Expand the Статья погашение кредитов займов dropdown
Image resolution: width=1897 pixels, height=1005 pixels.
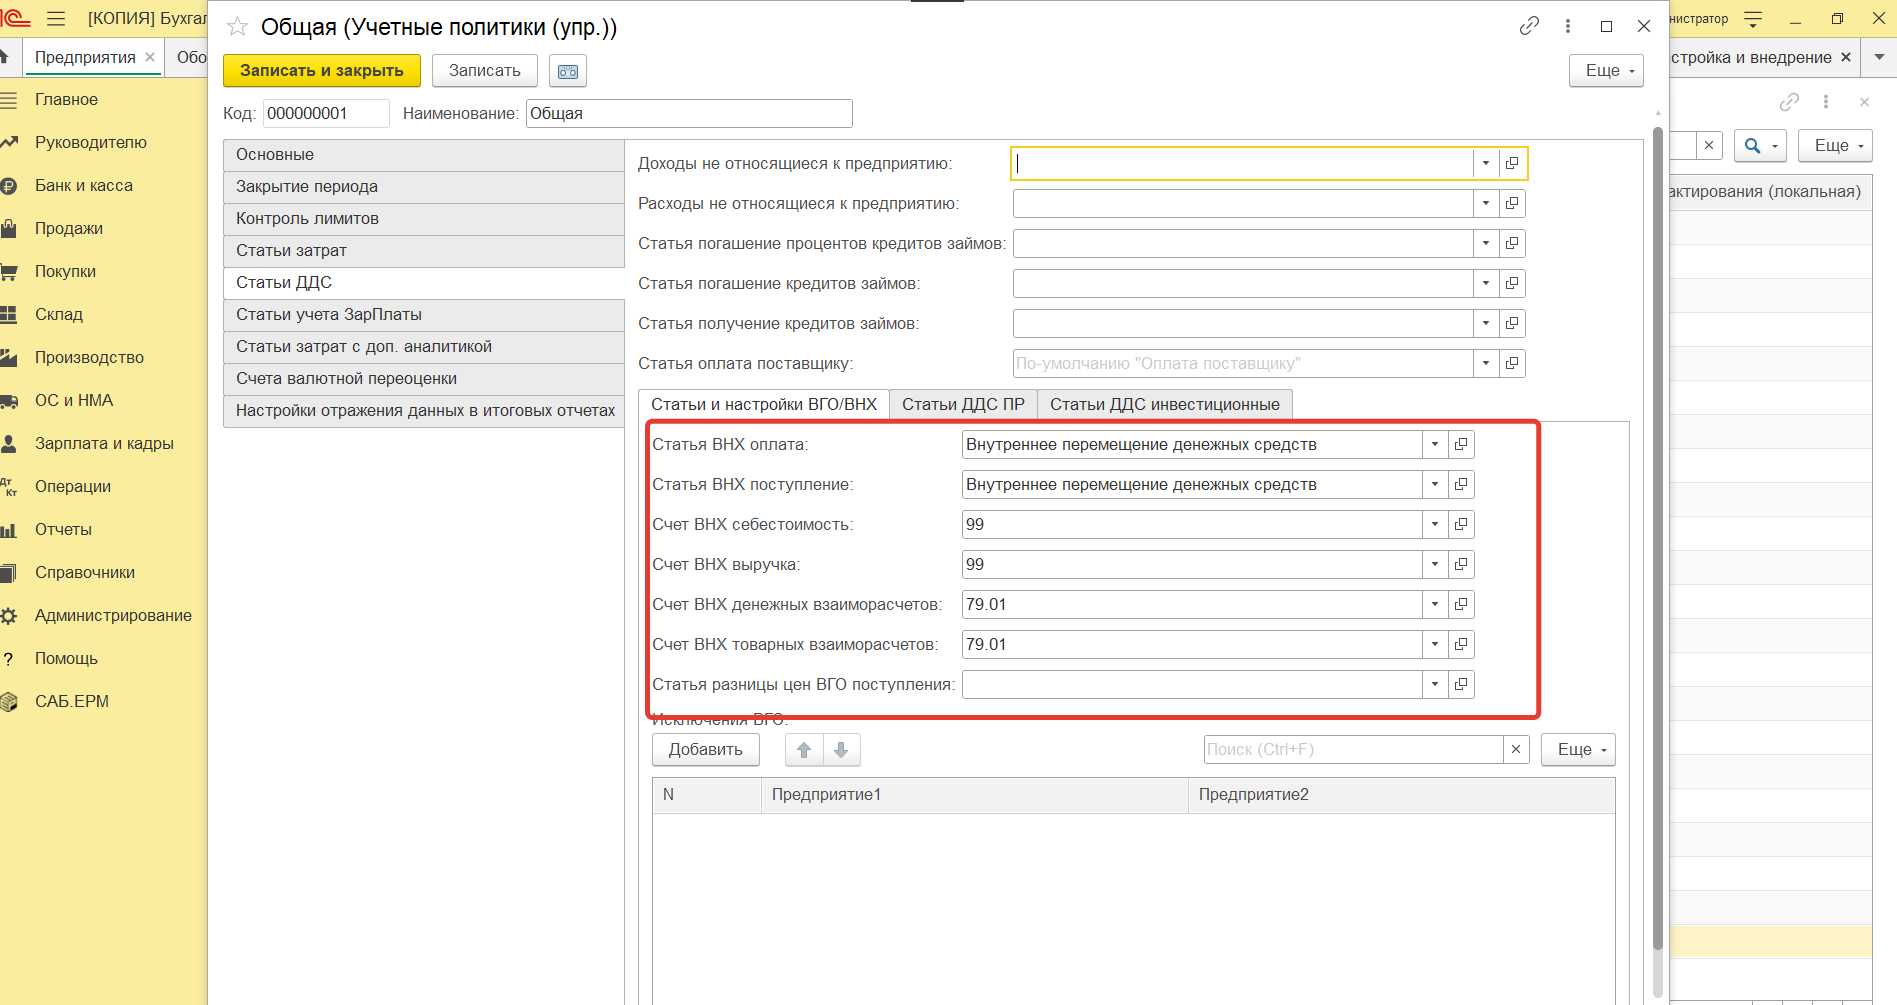(1486, 283)
